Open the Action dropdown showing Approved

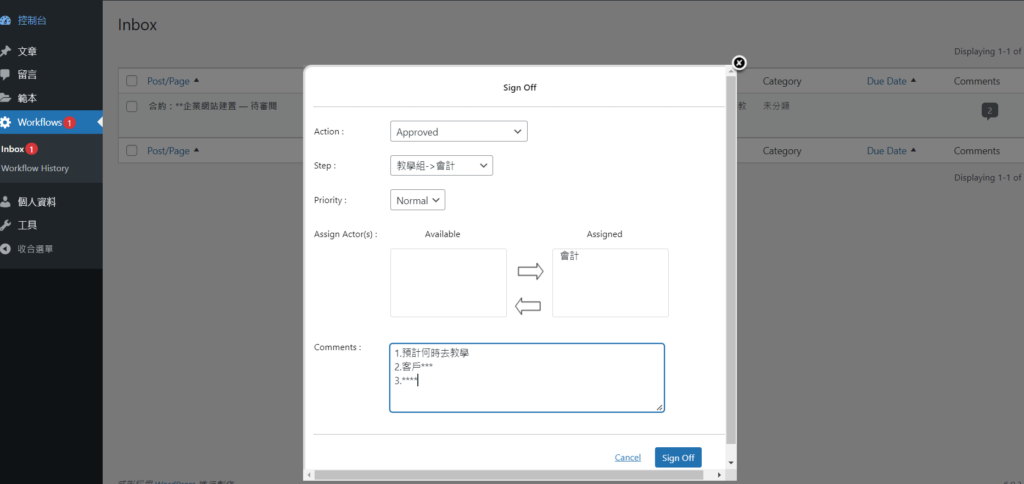(x=458, y=131)
